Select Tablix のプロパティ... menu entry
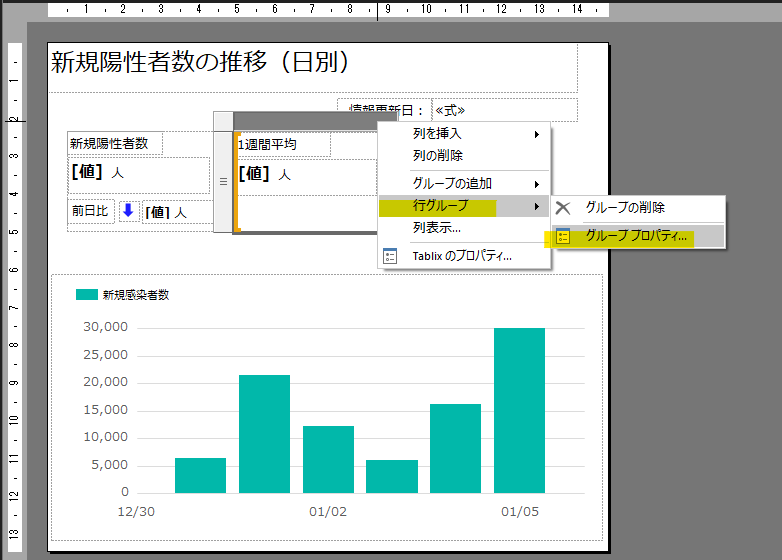The image size is (782, 560). [462, 256]
